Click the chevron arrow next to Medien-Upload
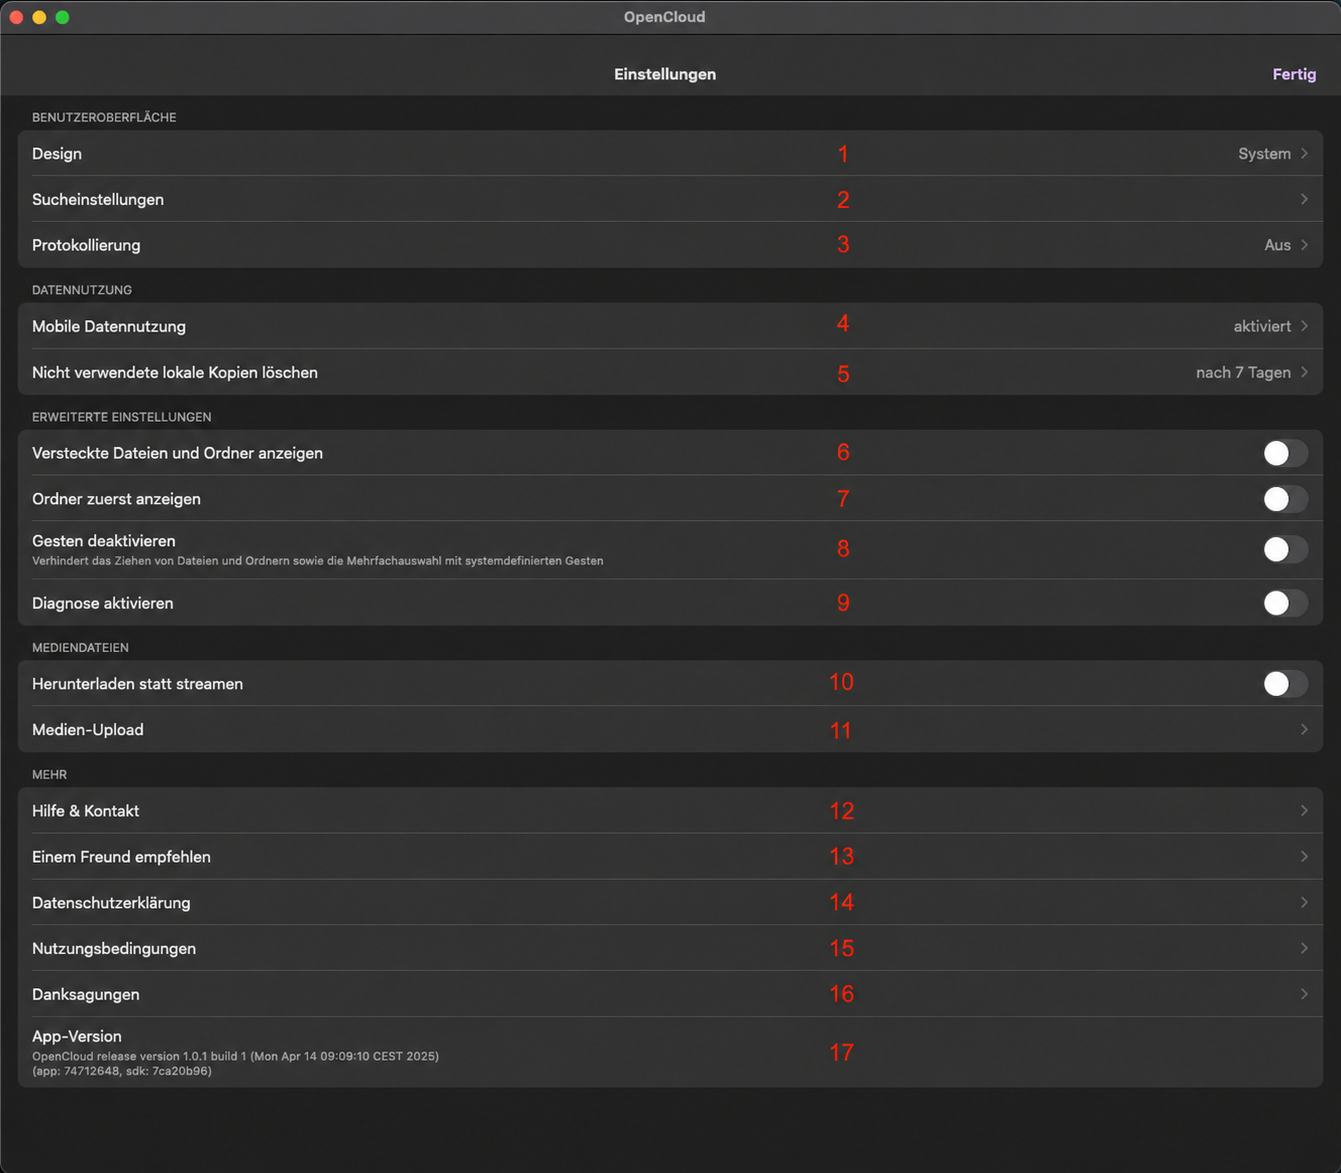The image size is (1341, 1173). (1304, 730)
